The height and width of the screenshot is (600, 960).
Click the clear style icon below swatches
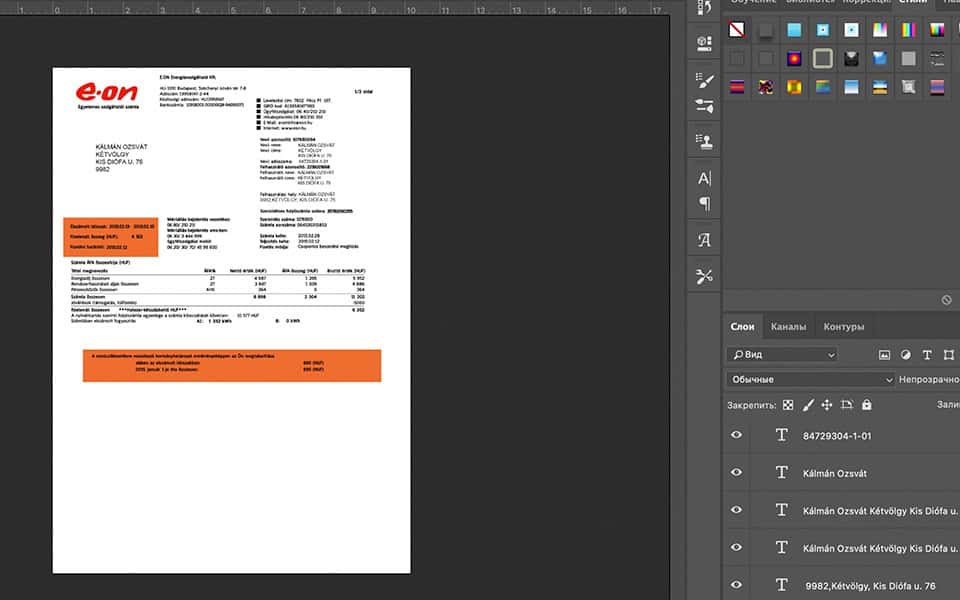(947, 299)
